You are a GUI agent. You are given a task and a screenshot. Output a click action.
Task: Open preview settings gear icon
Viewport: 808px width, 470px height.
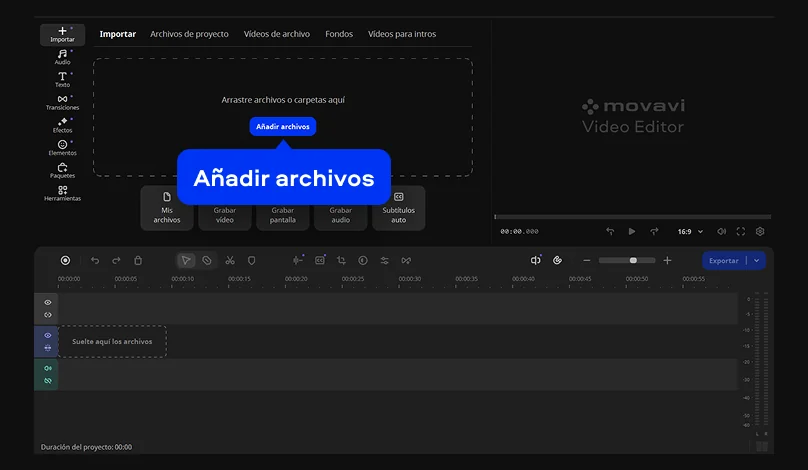[760, 231]
